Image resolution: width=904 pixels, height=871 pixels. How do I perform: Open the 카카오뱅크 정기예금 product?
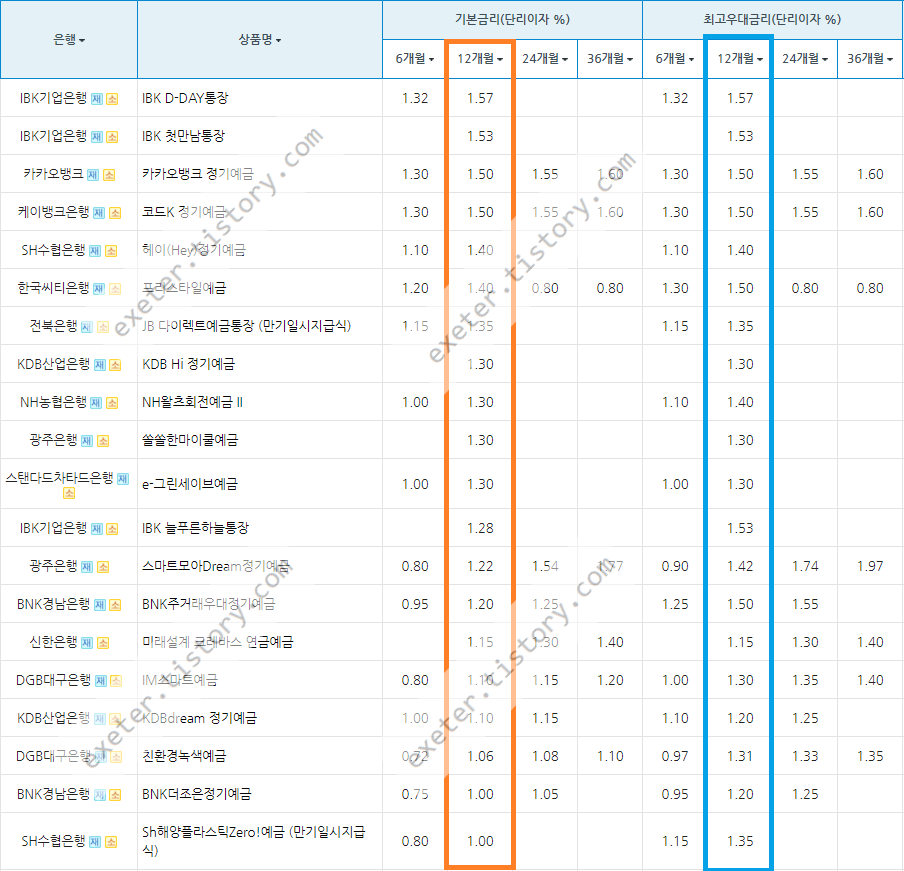point(198,174)
